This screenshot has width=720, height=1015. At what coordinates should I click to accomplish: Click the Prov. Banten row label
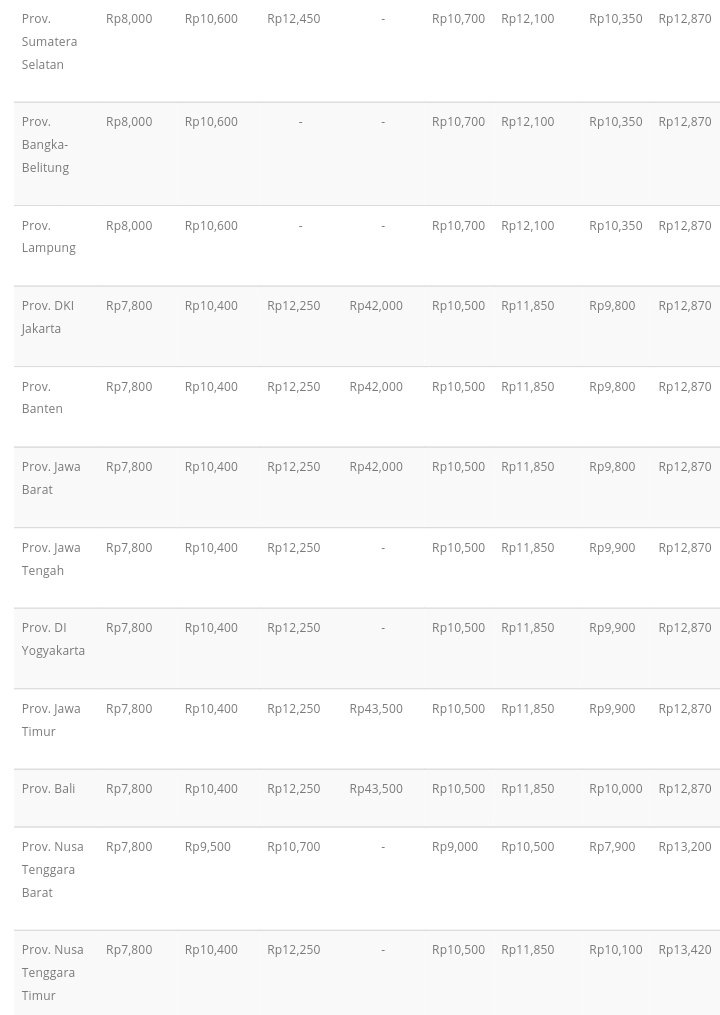42,397
